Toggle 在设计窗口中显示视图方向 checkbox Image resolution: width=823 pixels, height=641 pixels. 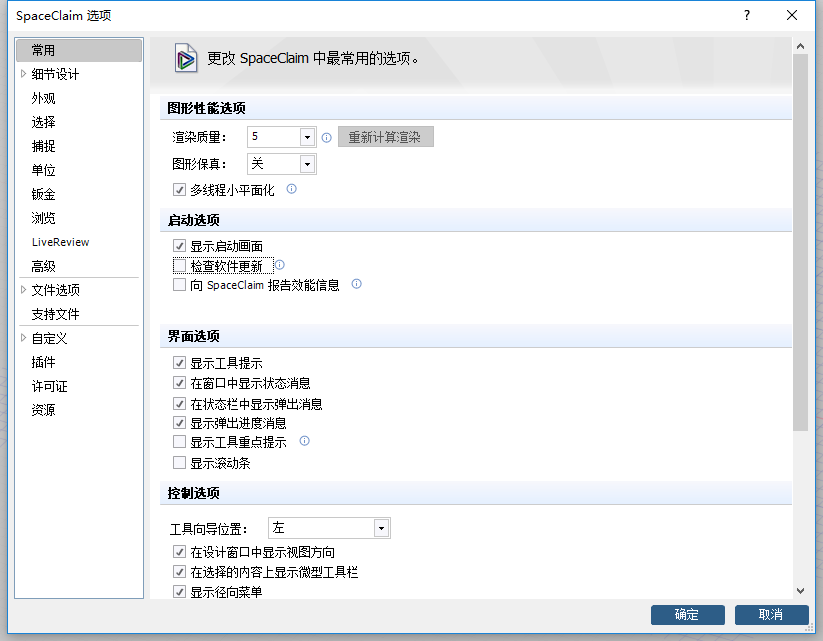point(180,552)
